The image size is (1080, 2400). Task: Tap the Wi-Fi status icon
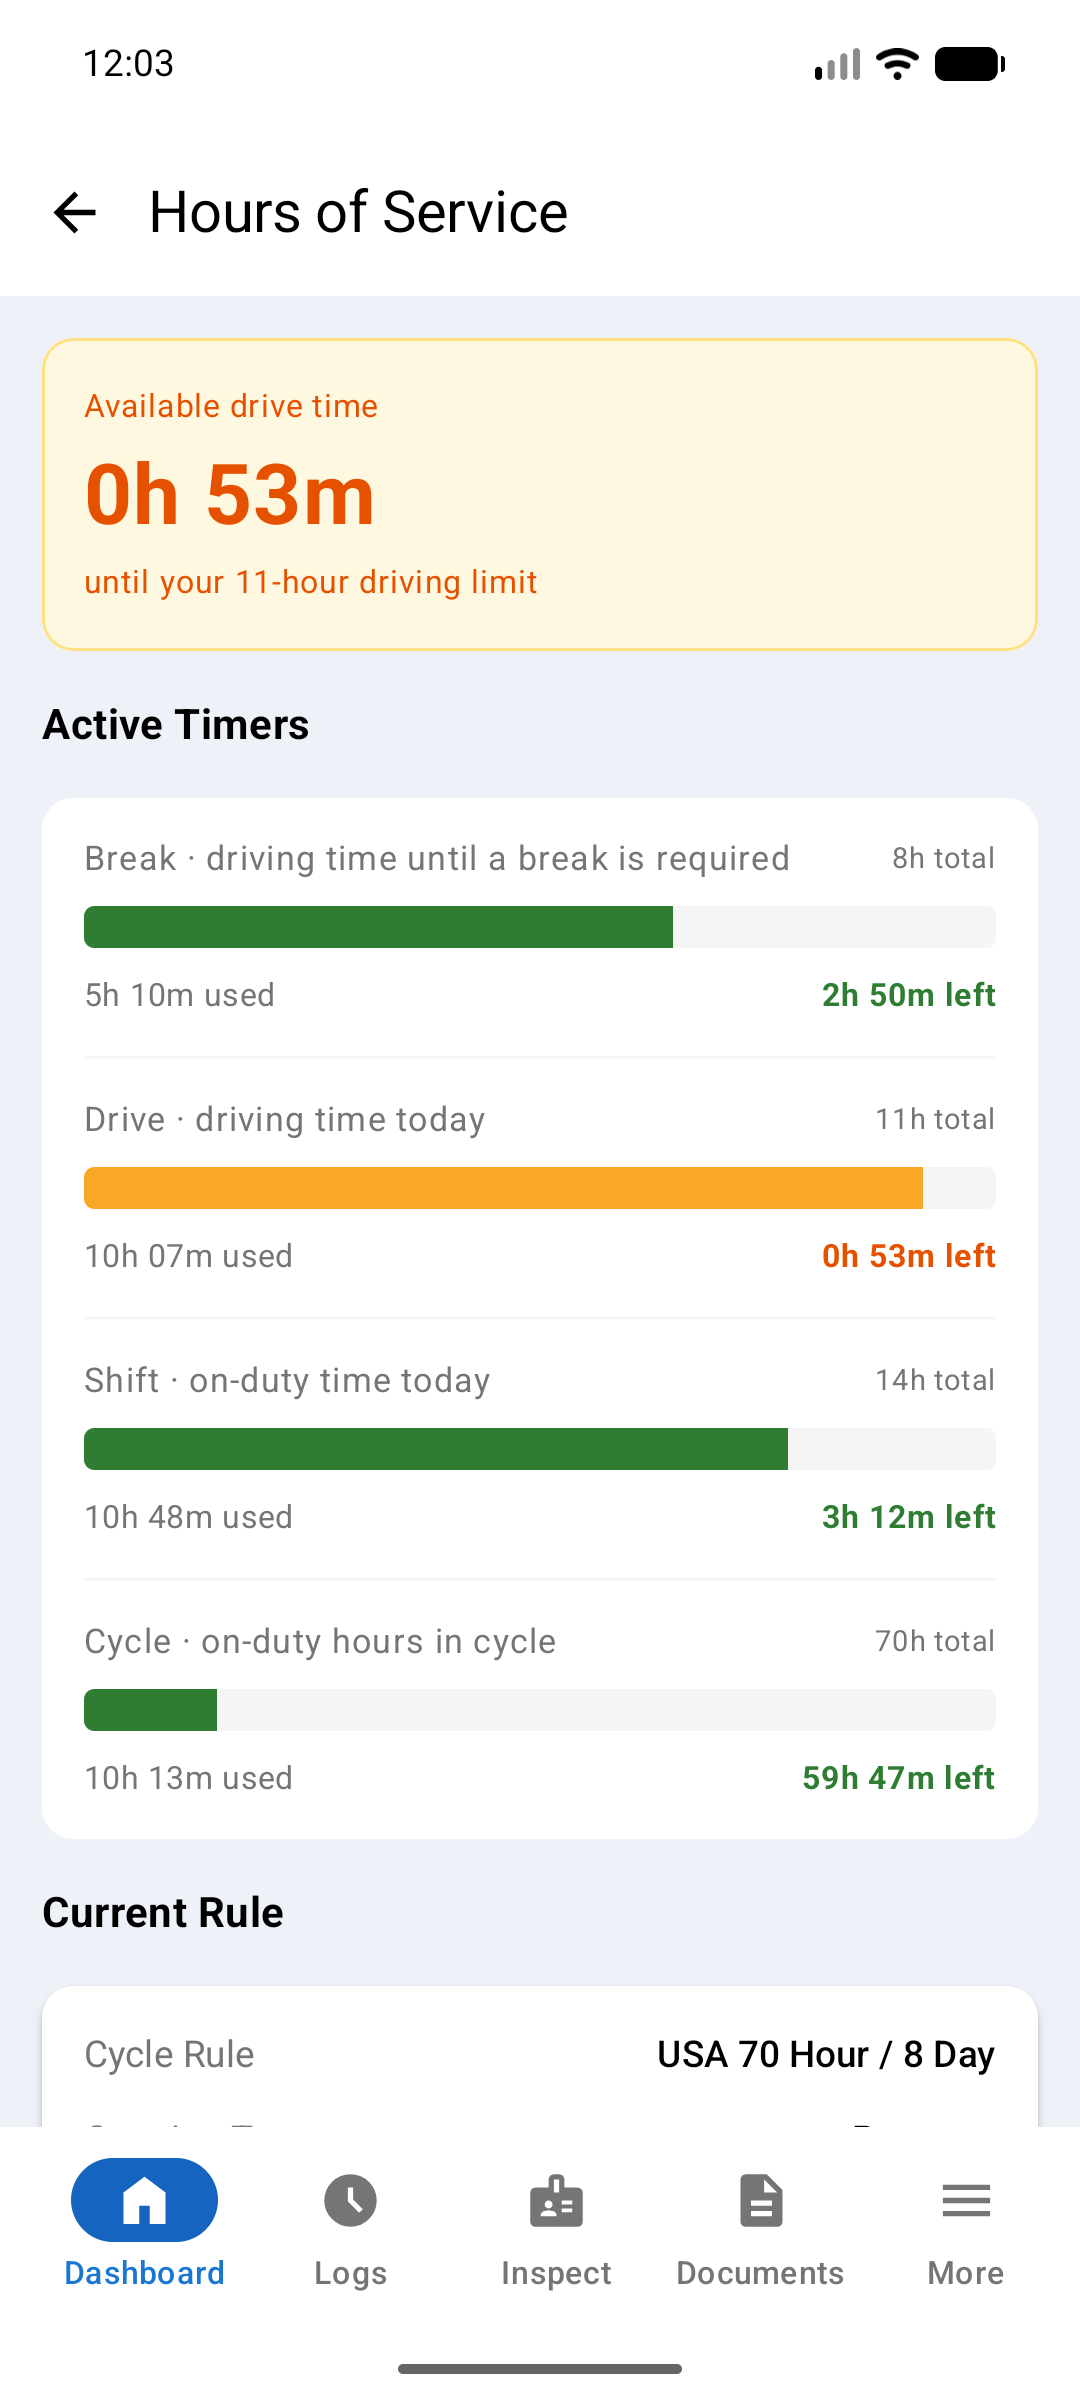(x=897, y=64)
